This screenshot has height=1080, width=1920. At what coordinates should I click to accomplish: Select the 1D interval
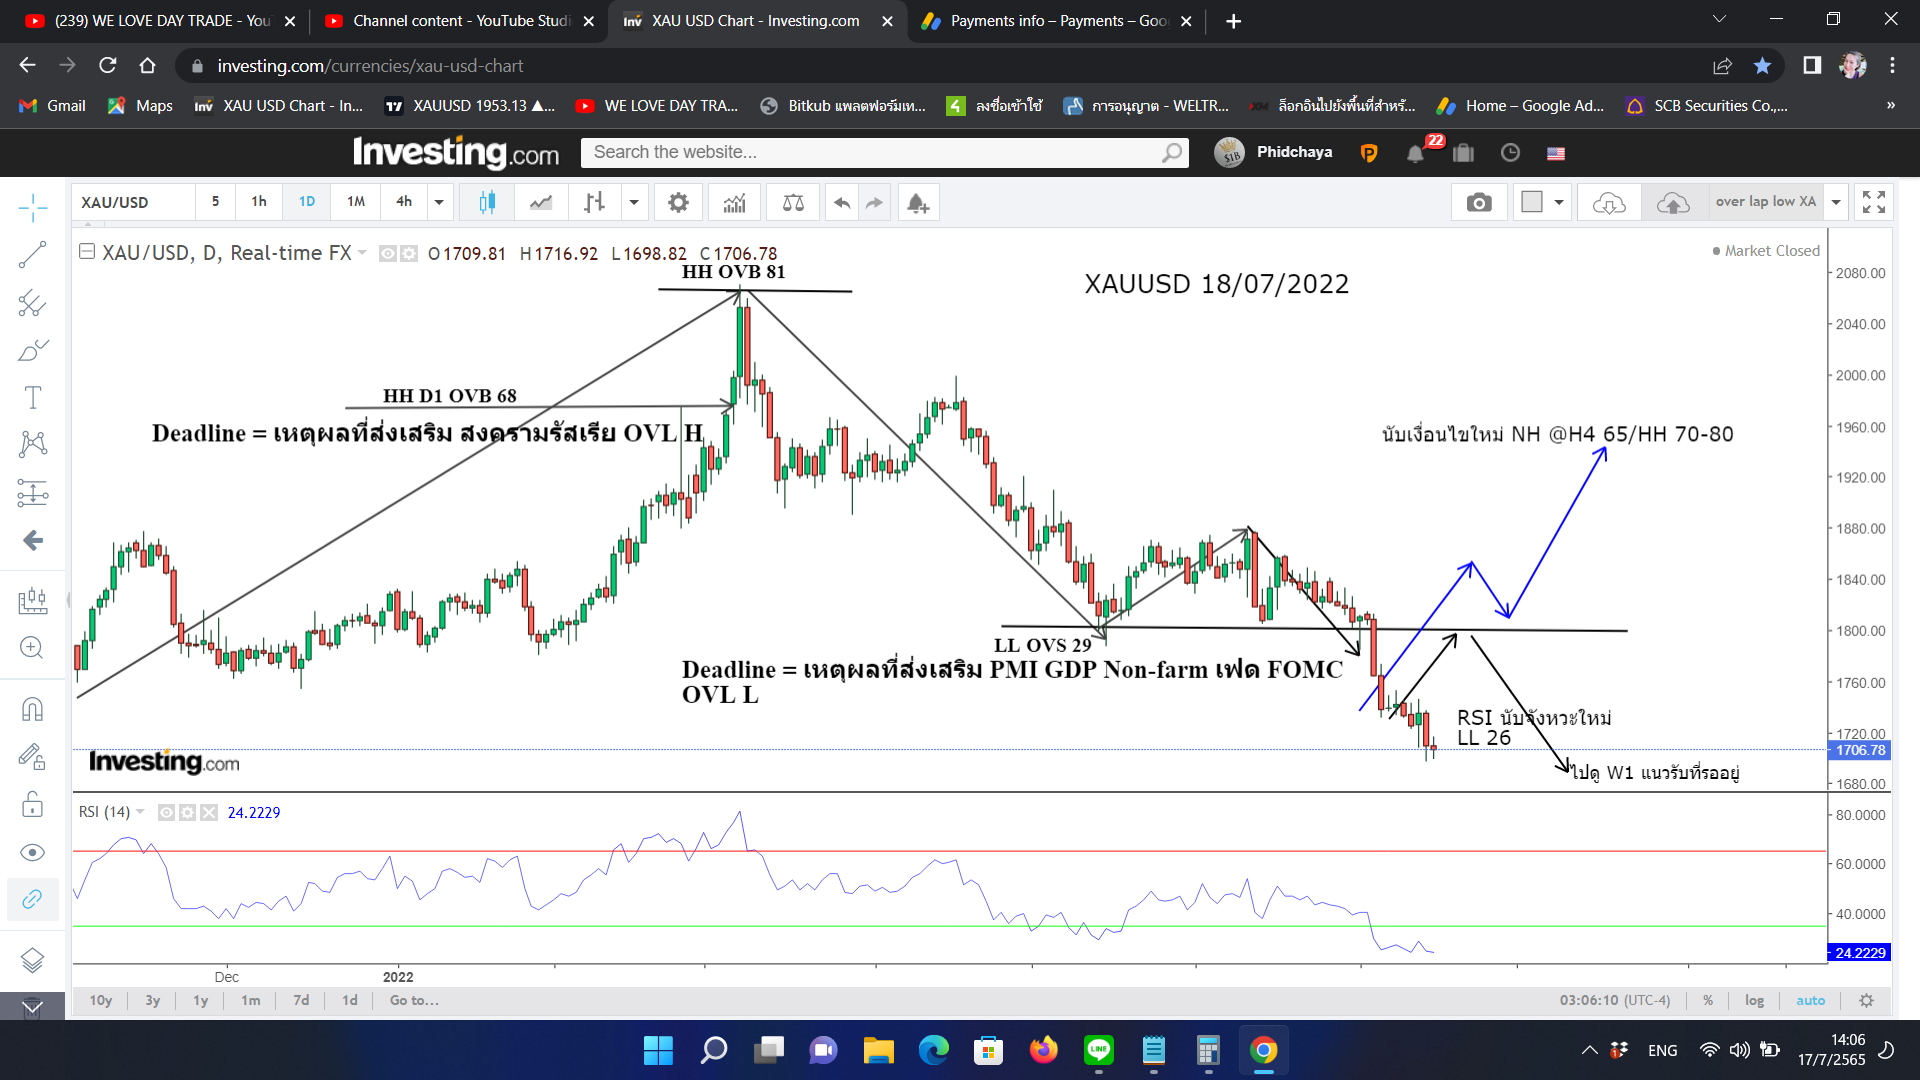click(307, 202)
